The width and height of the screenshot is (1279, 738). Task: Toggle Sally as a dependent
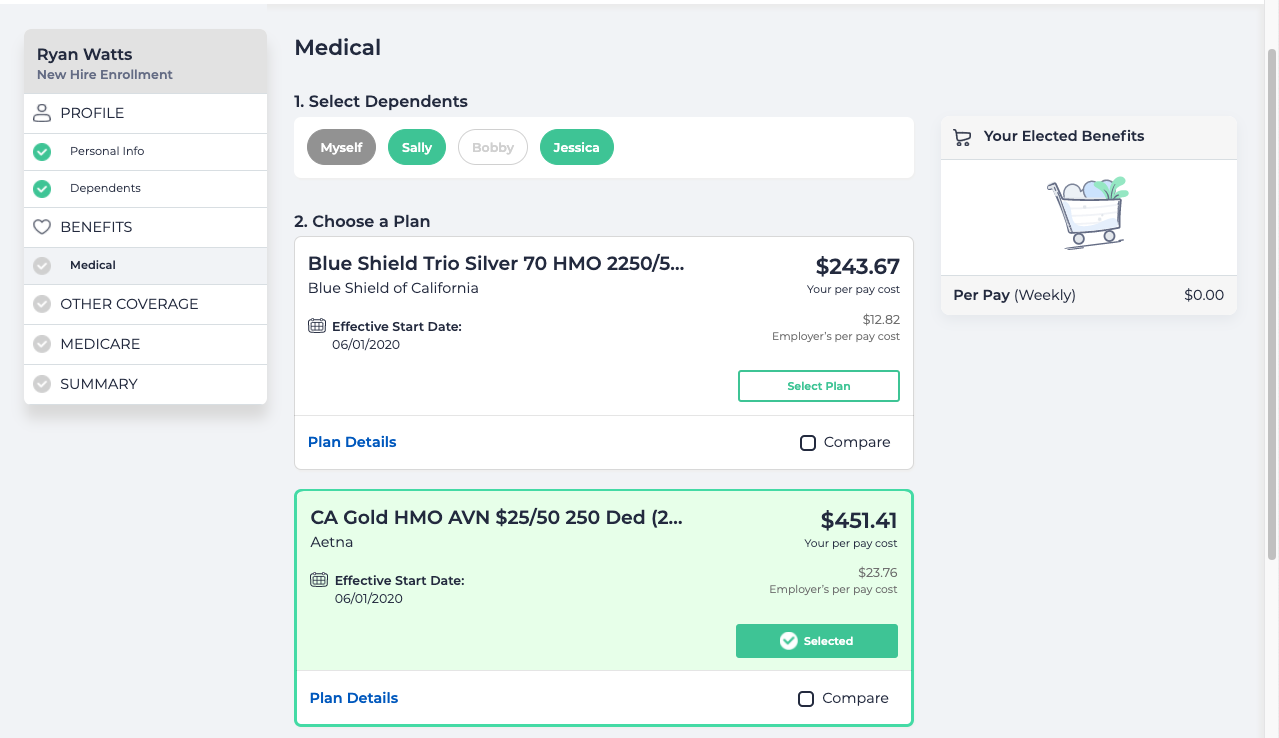[x=417, y=148]
